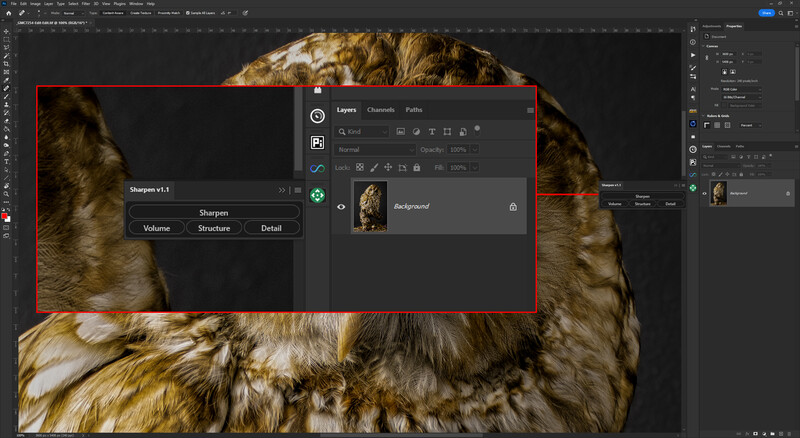Hide the Background layer in enlarged inset

341,207
